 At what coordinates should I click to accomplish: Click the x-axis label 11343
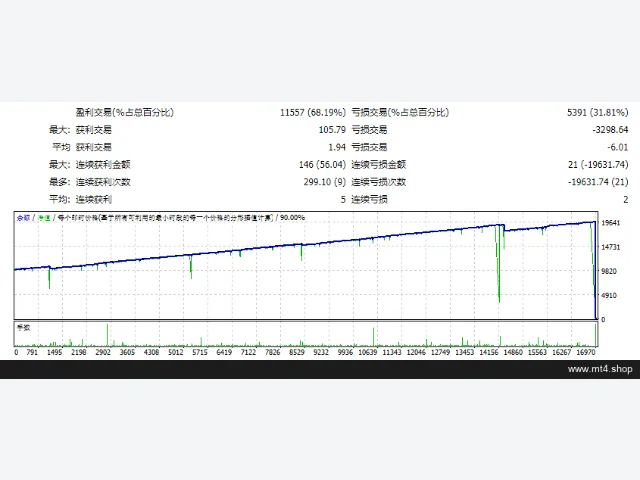392,352
